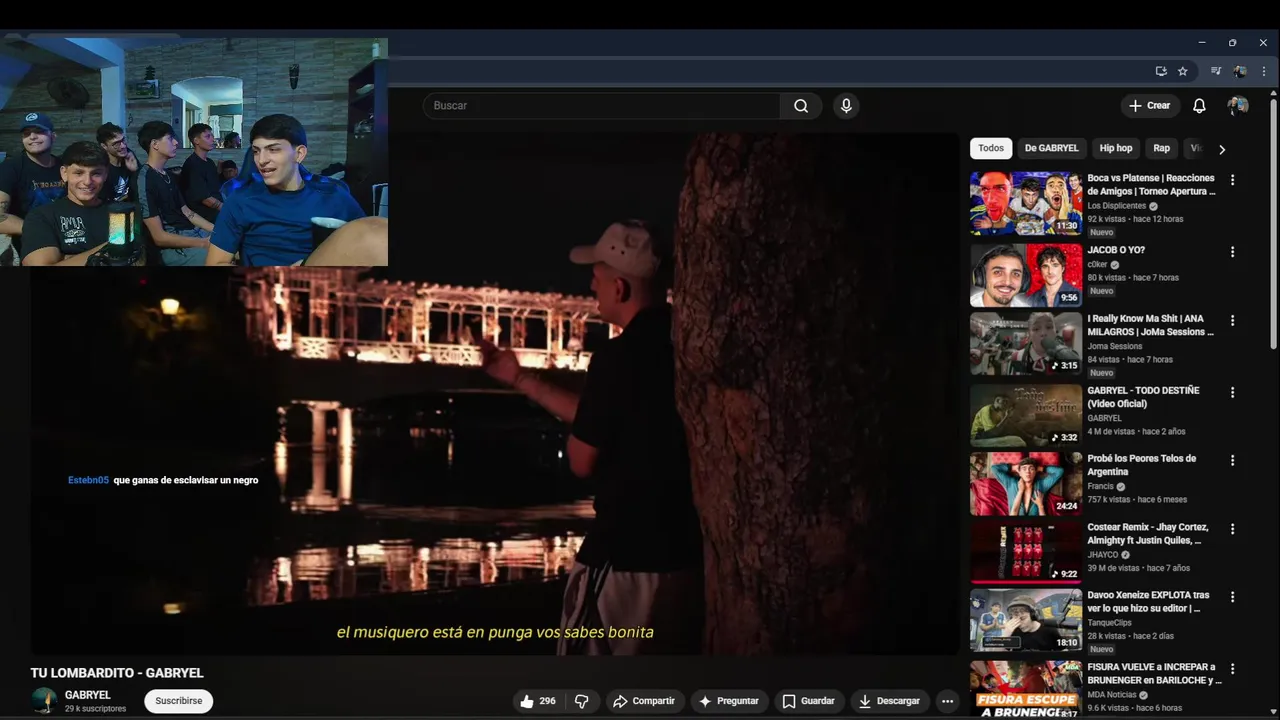Click the Buscar search field
Screen dimensions: 1280x720
click(601, 106)
